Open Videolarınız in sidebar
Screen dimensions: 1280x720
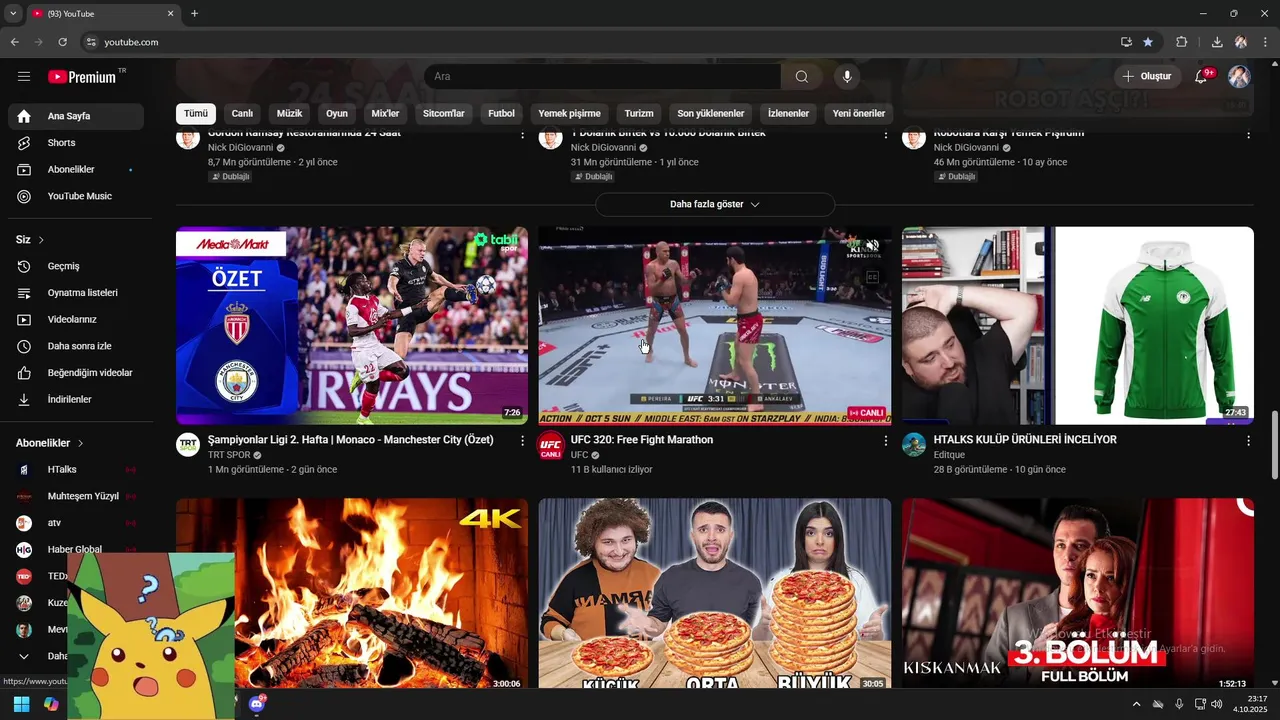click(x=76, y=320)
